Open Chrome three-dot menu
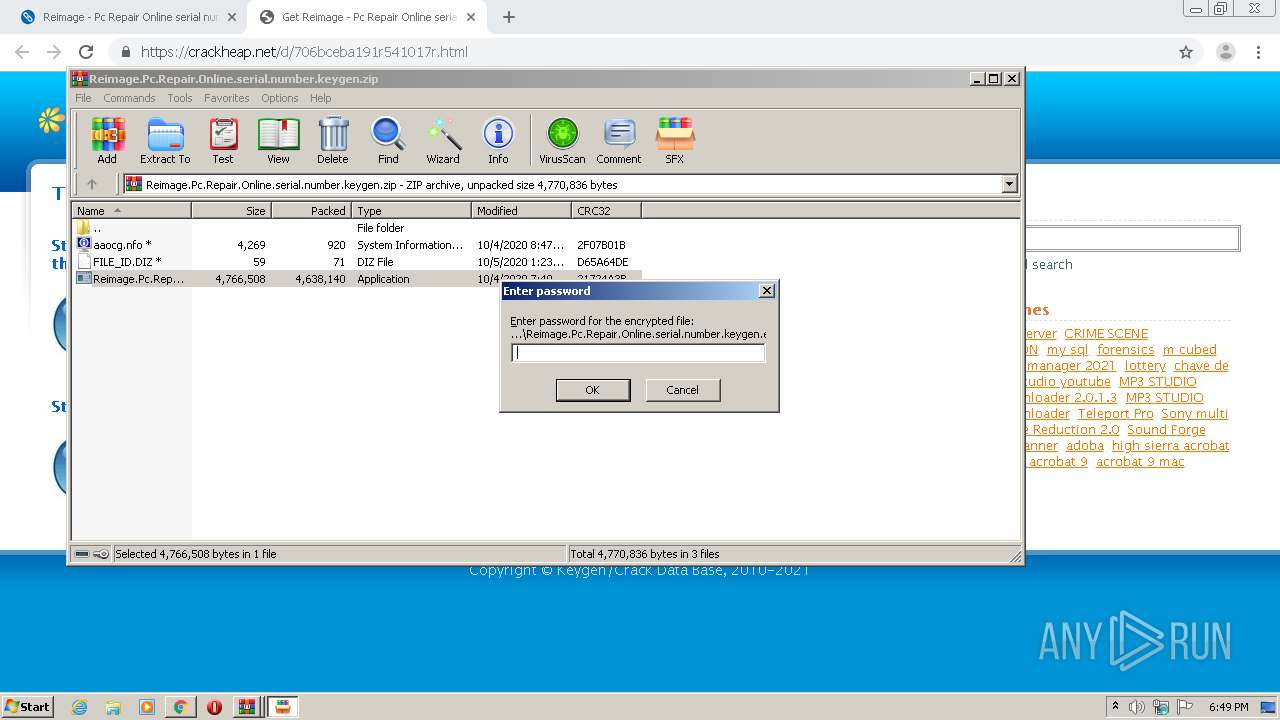The height and width of the screenshot is (720, 1280). click(1259, 52)
